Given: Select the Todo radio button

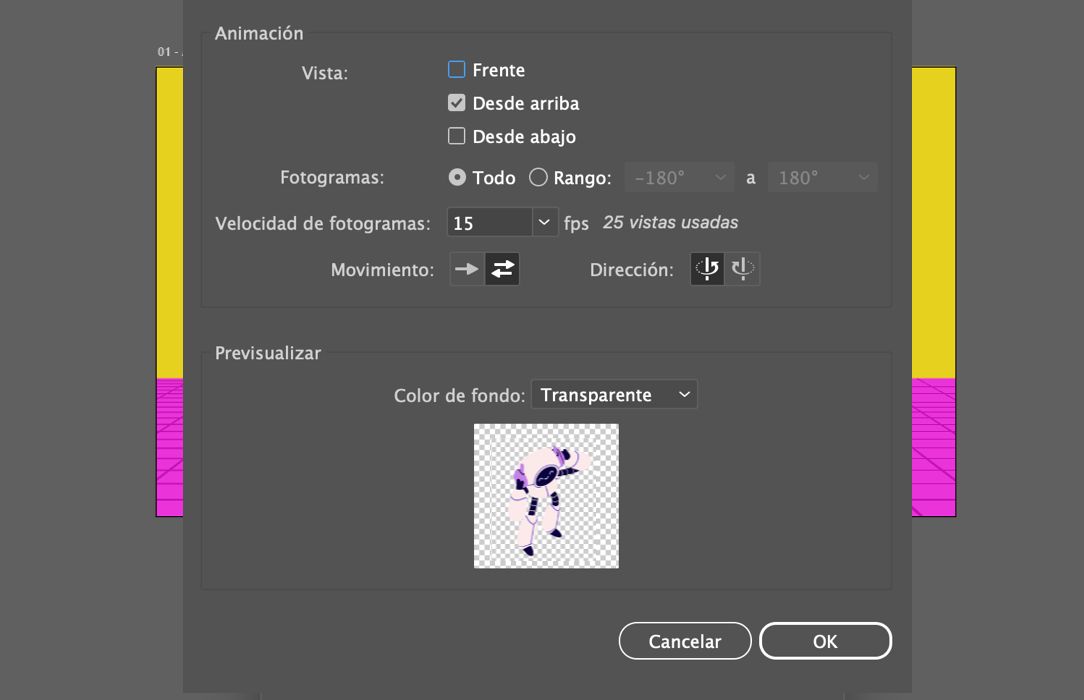Looking at the screenshot, I should pyautogui.click(x=459, y=177).
